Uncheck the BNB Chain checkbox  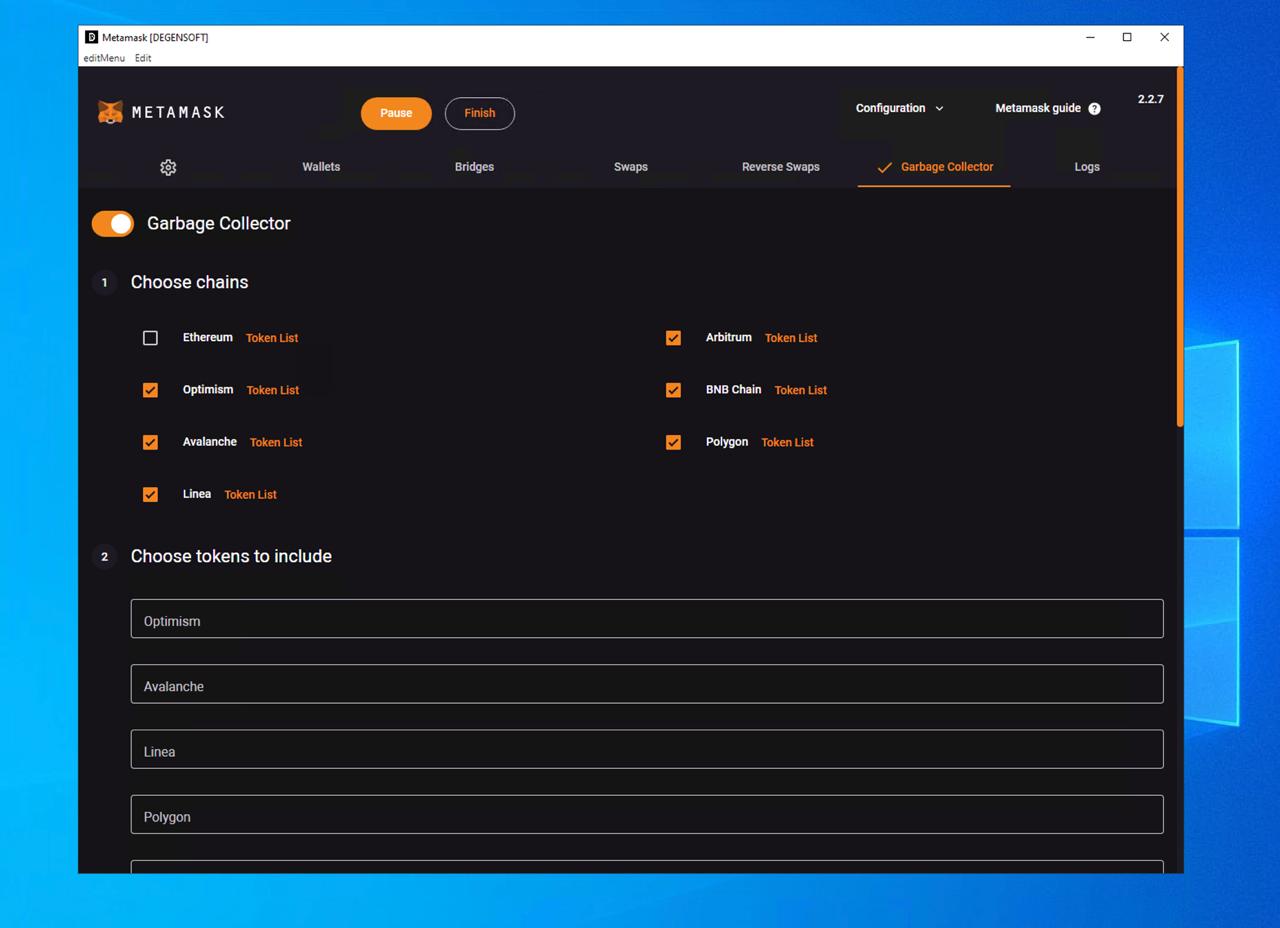click(x=673, y=390)
